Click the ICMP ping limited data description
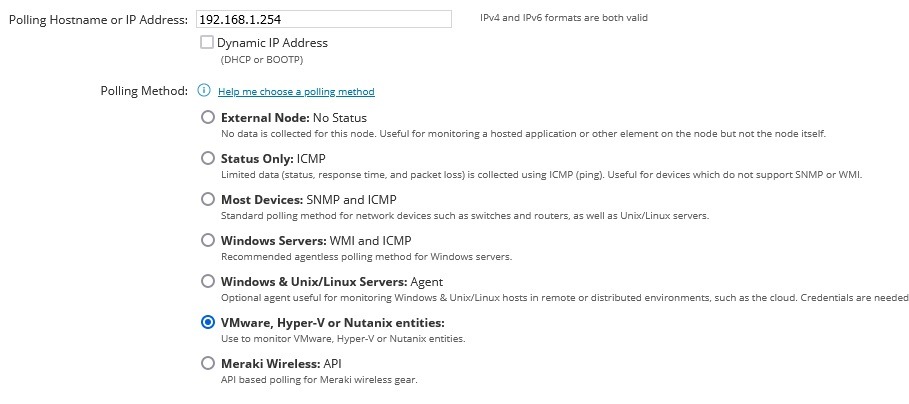Screen dimensions: 909x404 pyautogui.click(x=540, y=175)
